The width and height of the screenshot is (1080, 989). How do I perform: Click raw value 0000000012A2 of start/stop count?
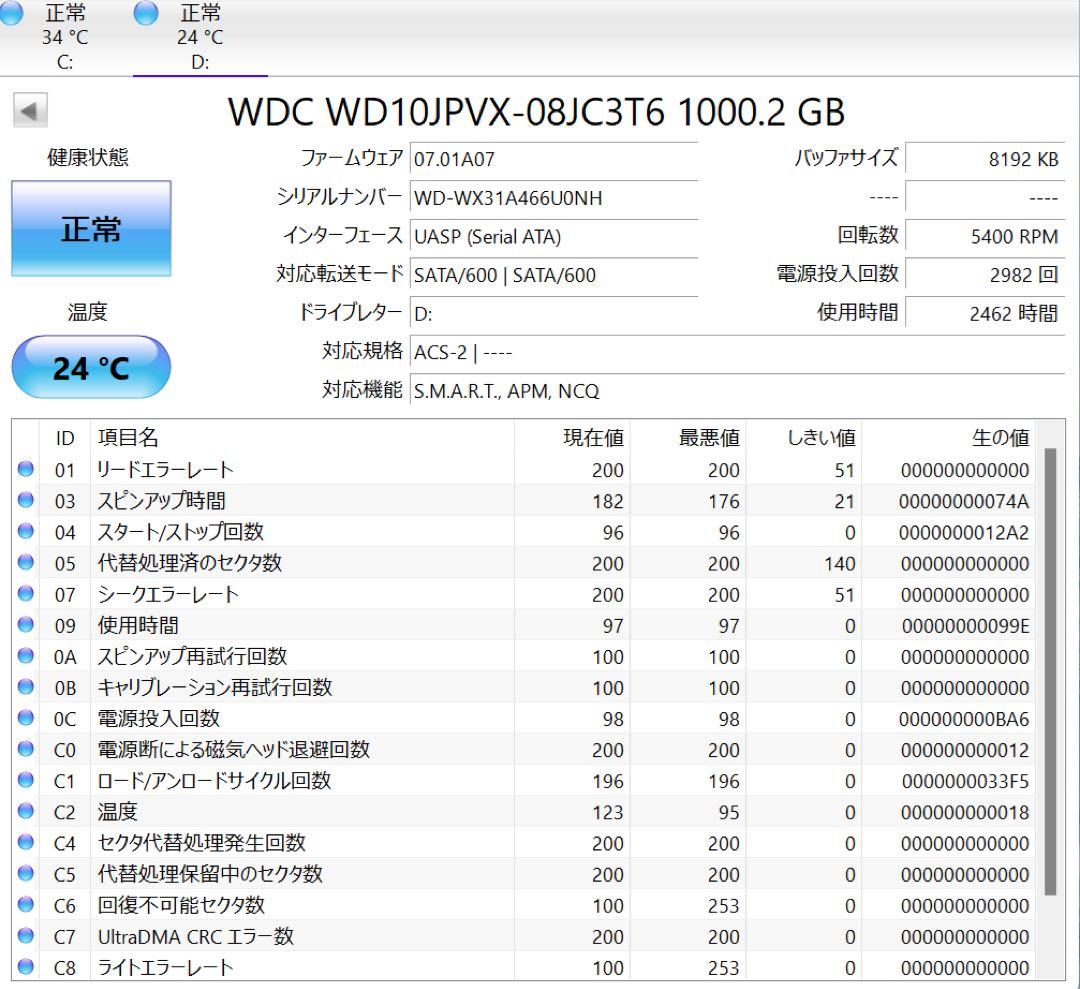tap(964, 532)
